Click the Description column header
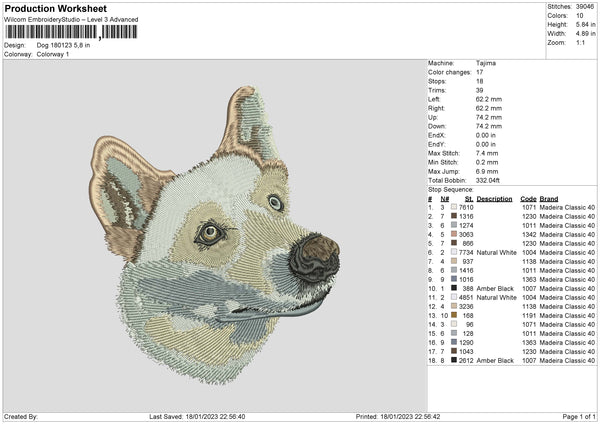 (495, 198)
